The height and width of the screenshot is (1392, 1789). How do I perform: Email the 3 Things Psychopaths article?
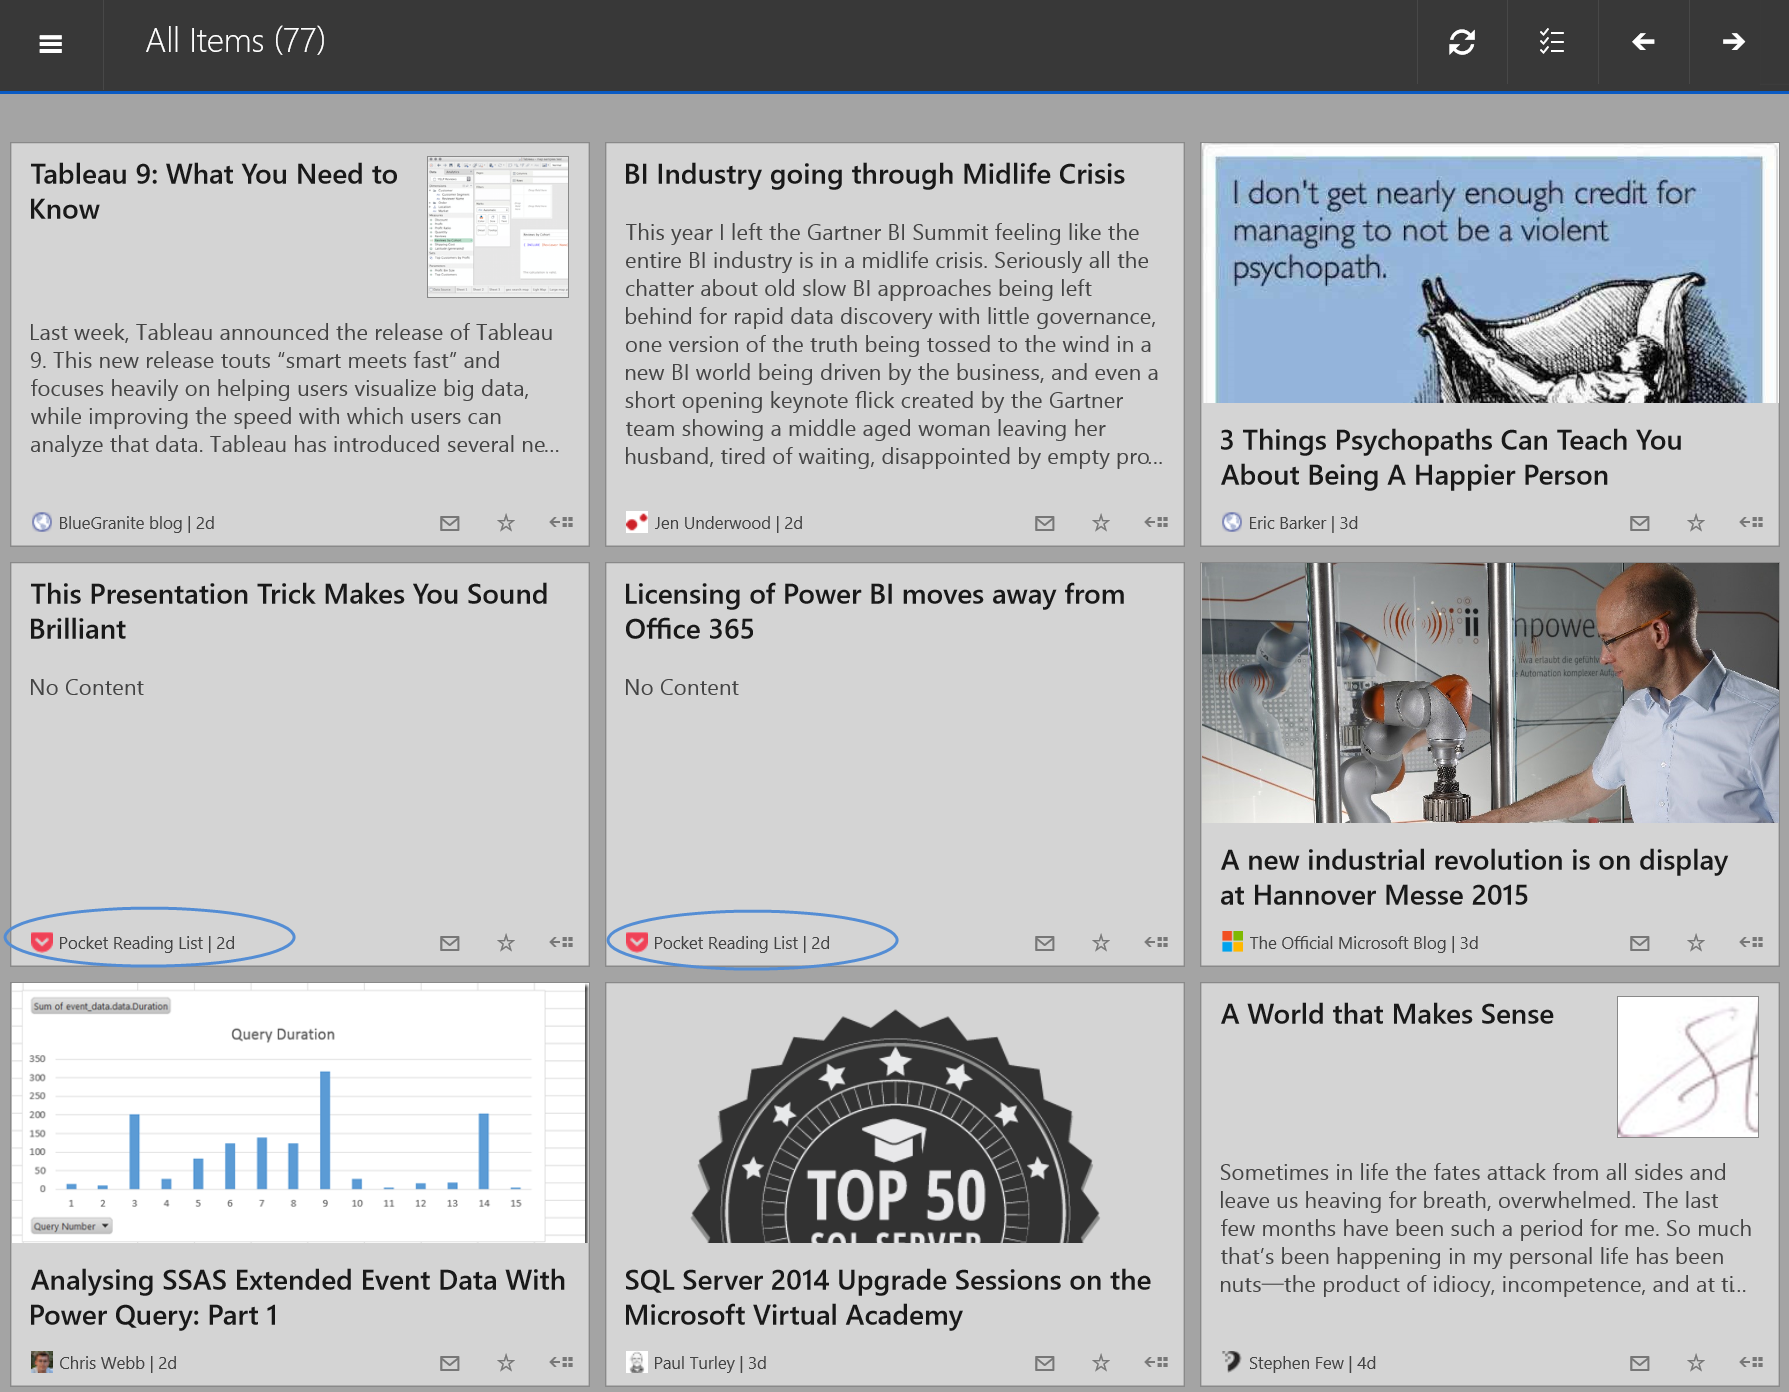click(x=1640, y=523)
